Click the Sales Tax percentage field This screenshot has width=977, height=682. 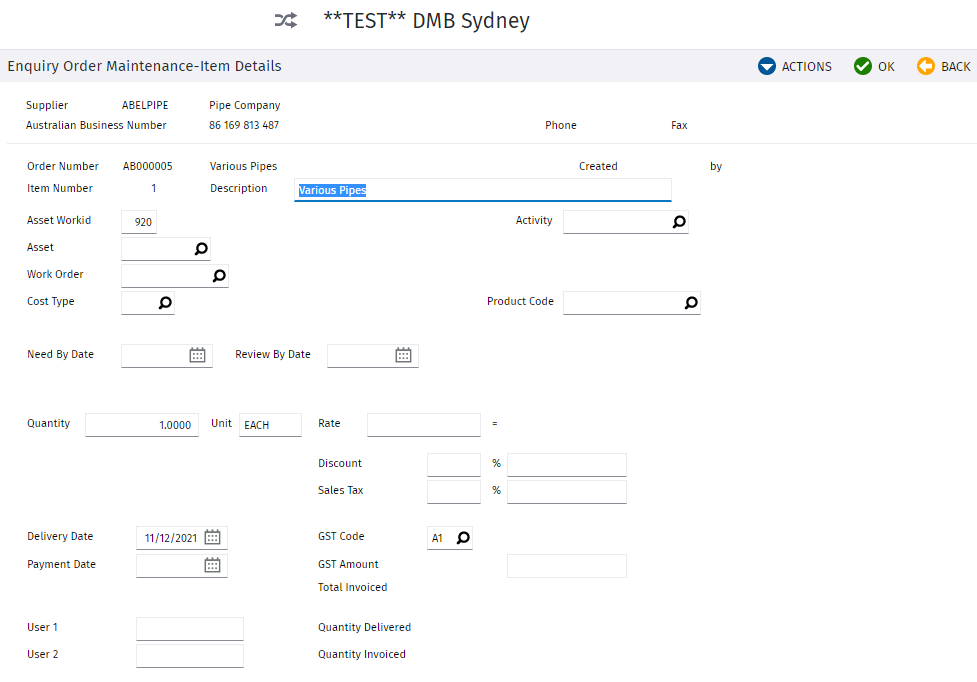pyautogui.click(x=454, y=491)
